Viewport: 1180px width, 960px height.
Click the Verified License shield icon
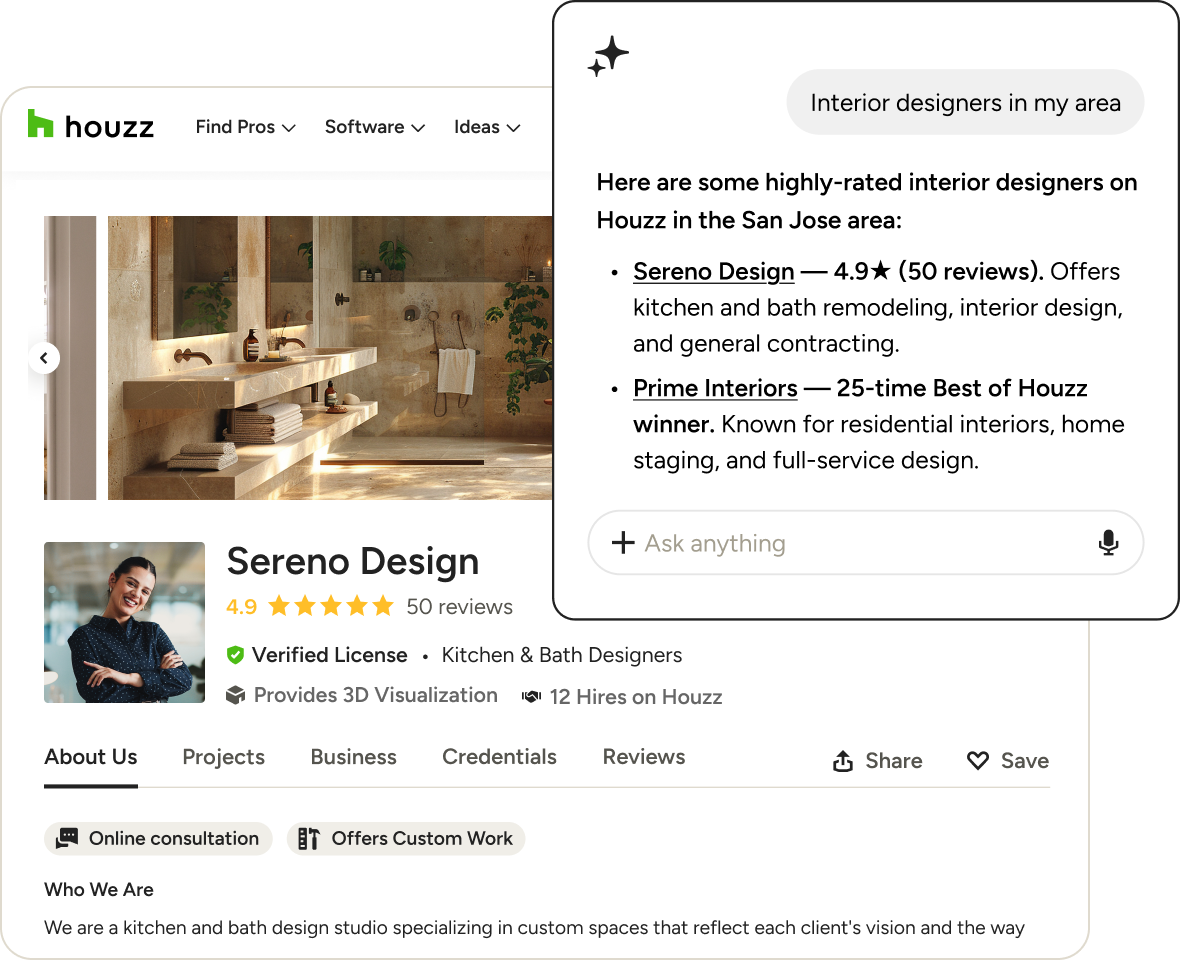point(236,655)
